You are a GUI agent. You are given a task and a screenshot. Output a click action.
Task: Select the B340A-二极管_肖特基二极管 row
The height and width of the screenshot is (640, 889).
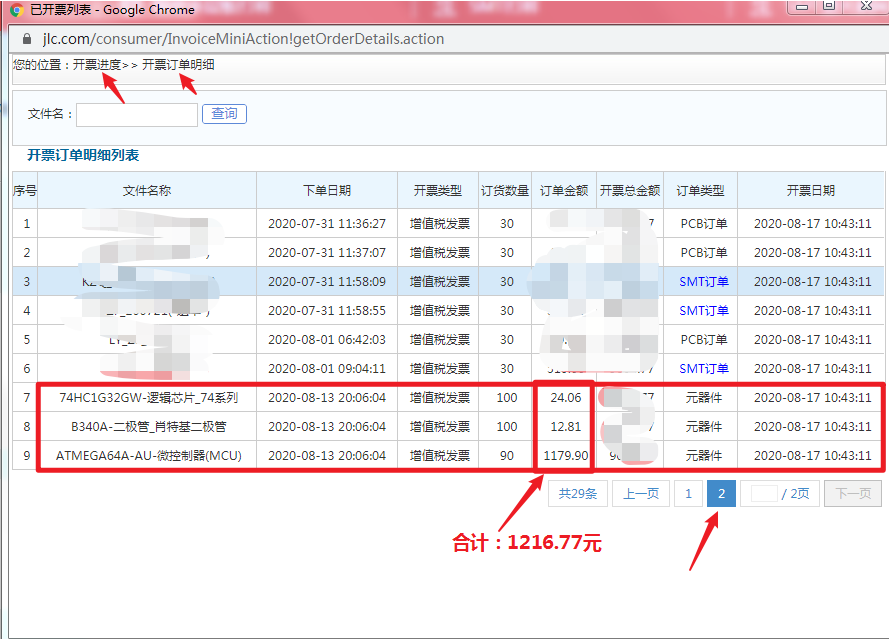(x=148, y=427)
